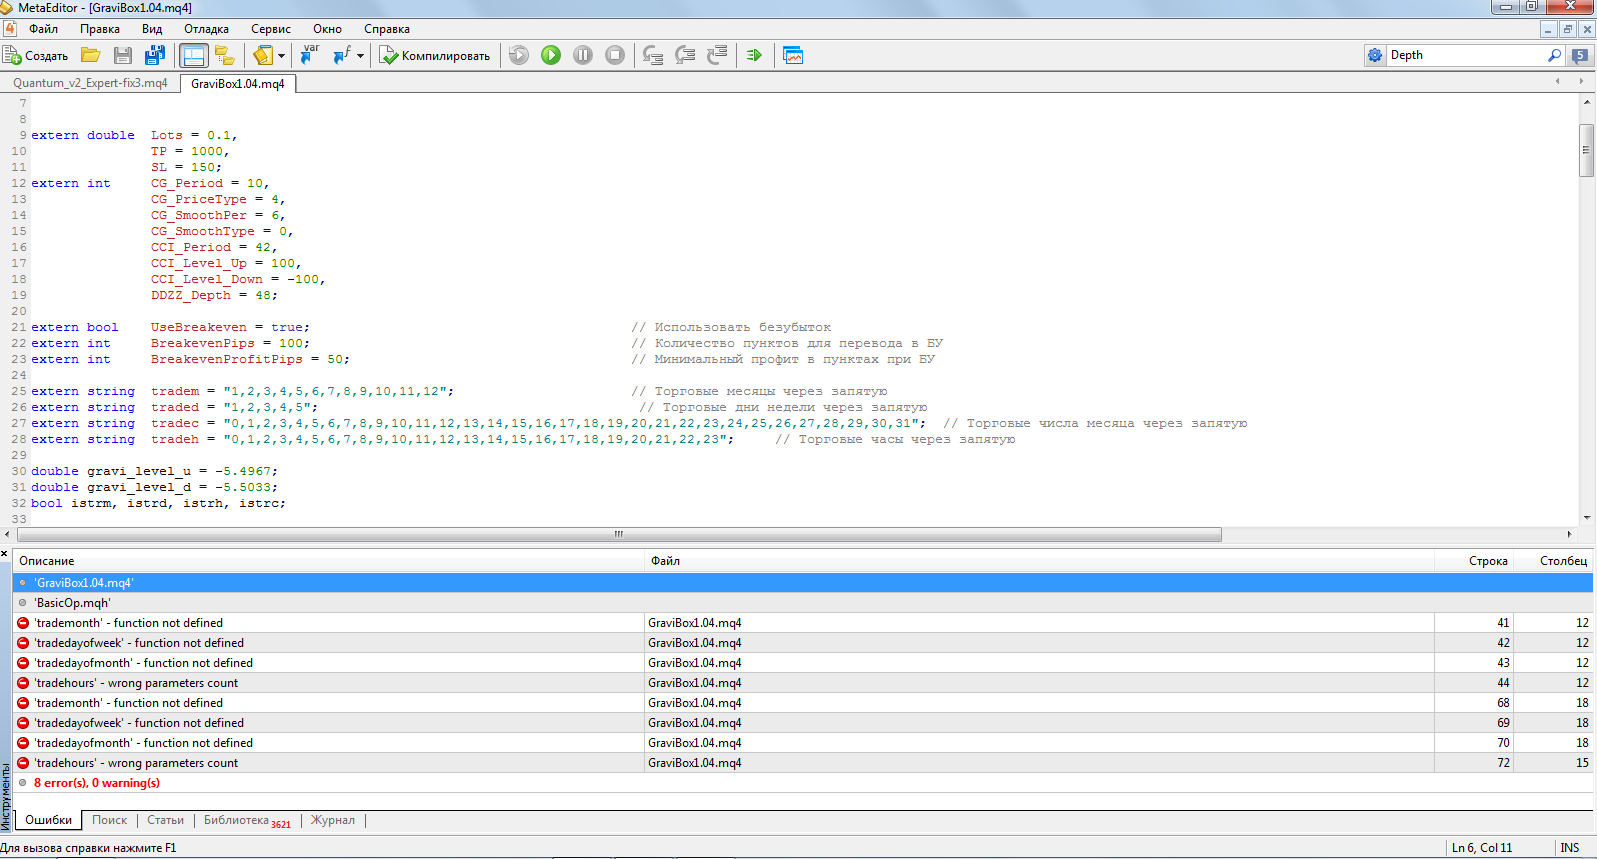The image size is (1597, 859).
Task: Click the Создать button
Action: [36, 56]
